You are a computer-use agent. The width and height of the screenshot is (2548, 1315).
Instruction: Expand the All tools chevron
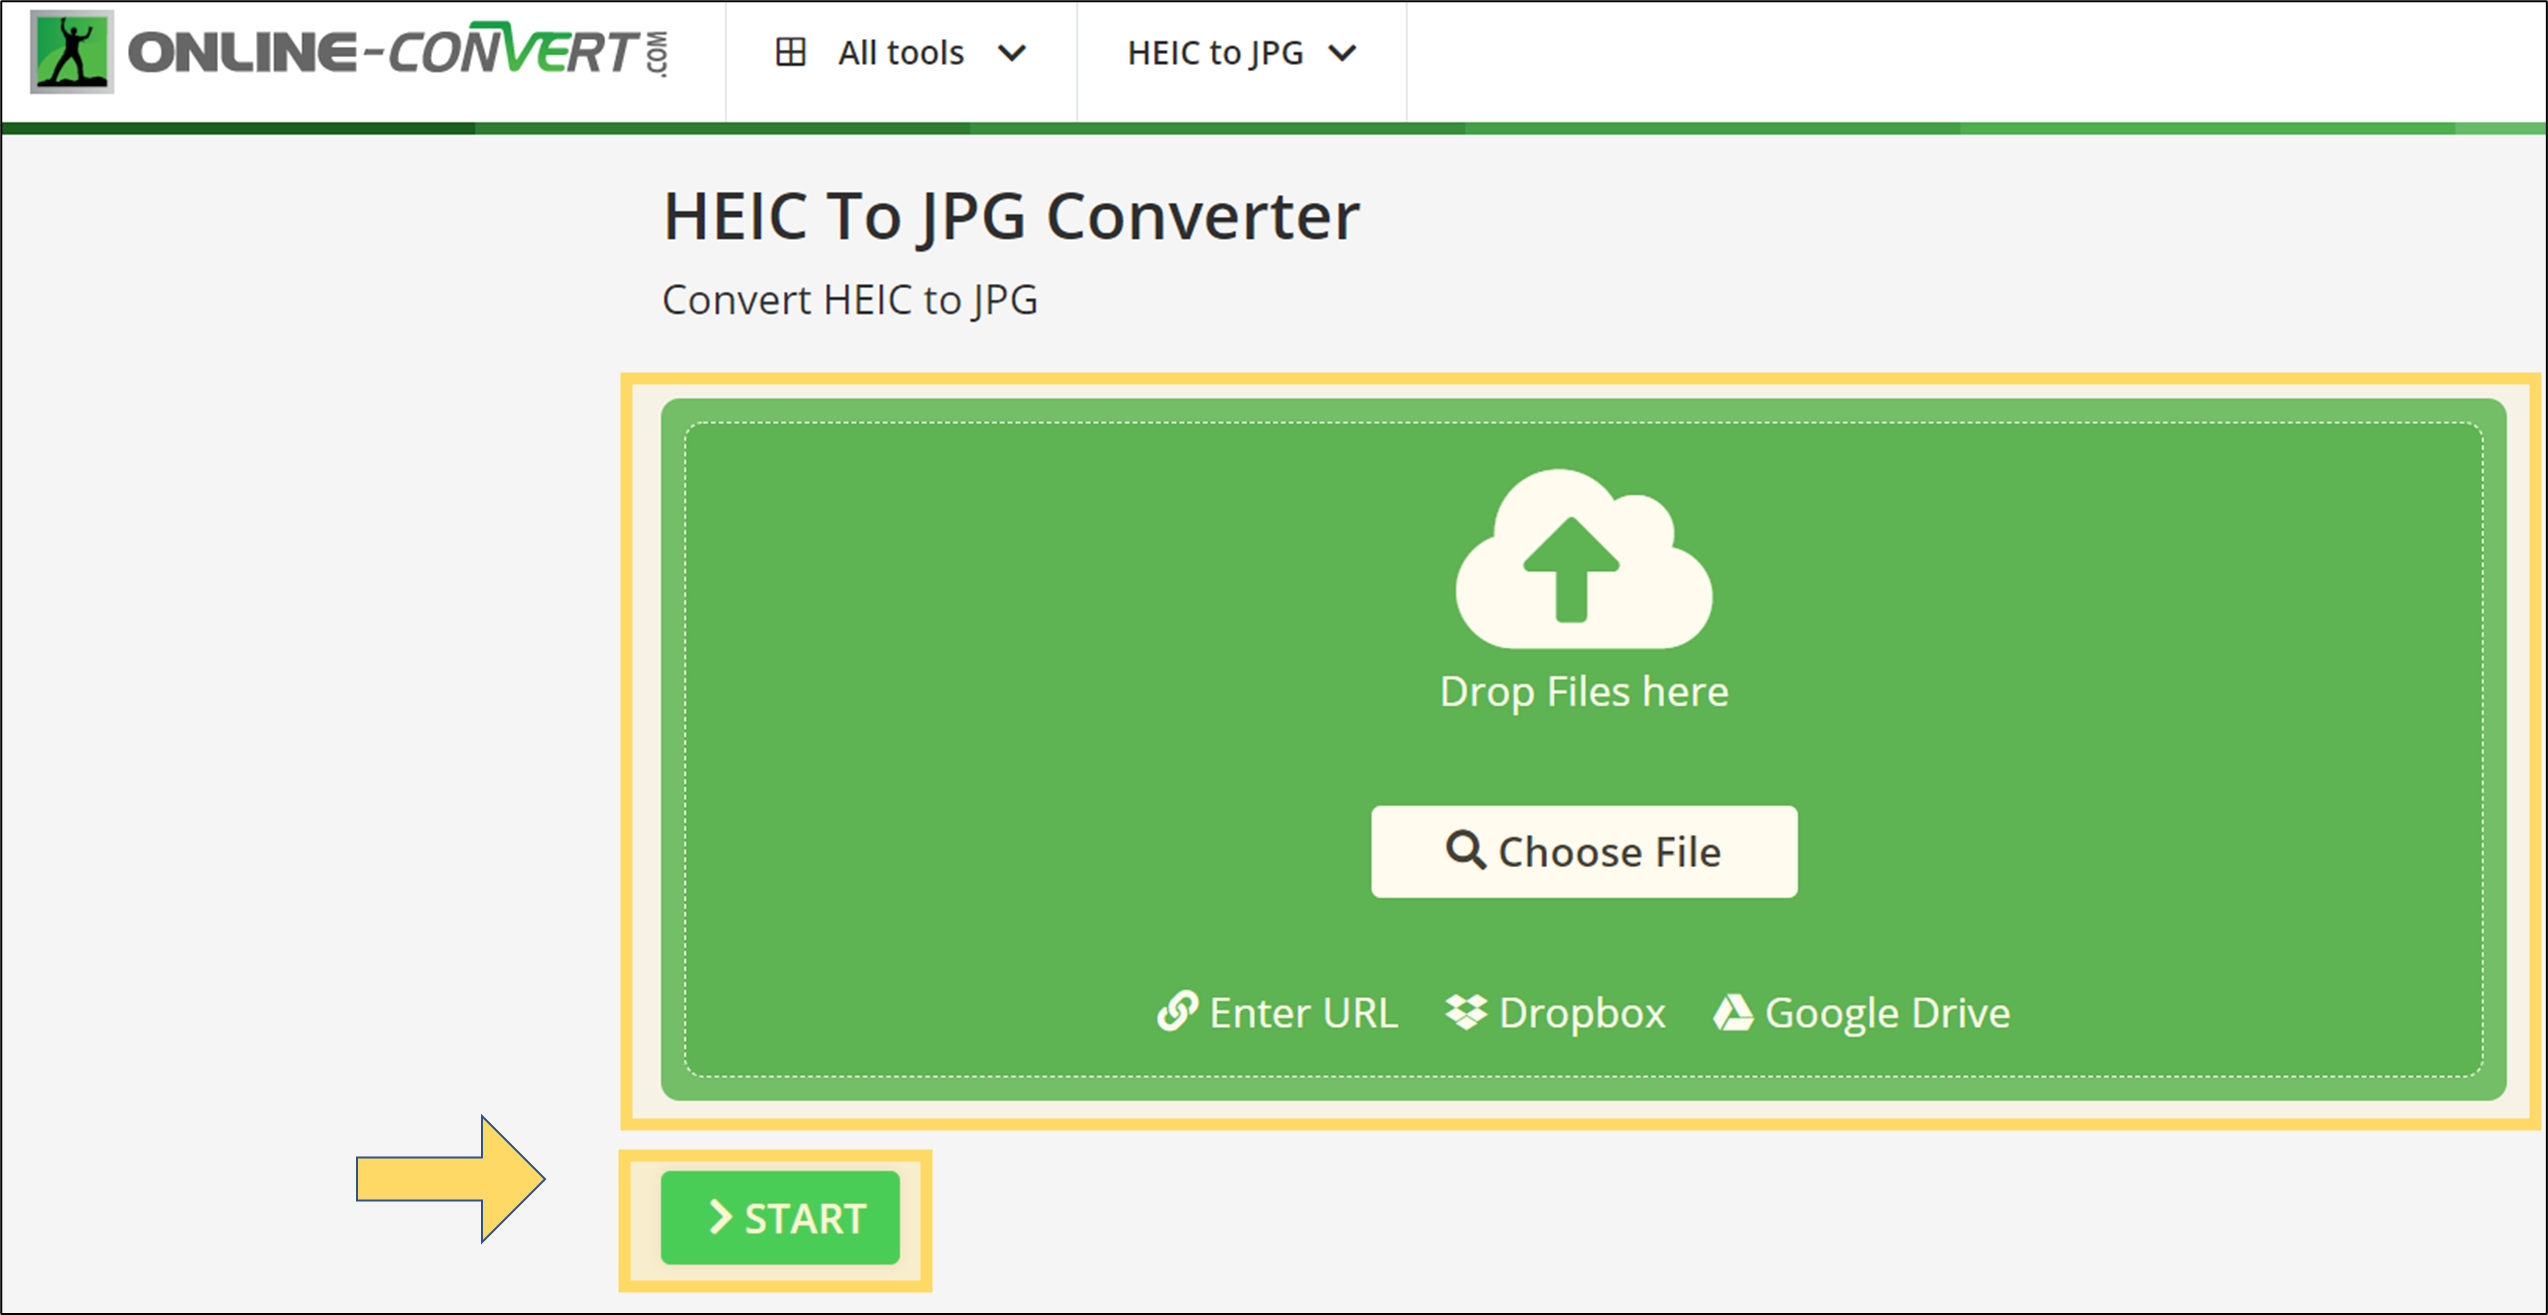1012,53
